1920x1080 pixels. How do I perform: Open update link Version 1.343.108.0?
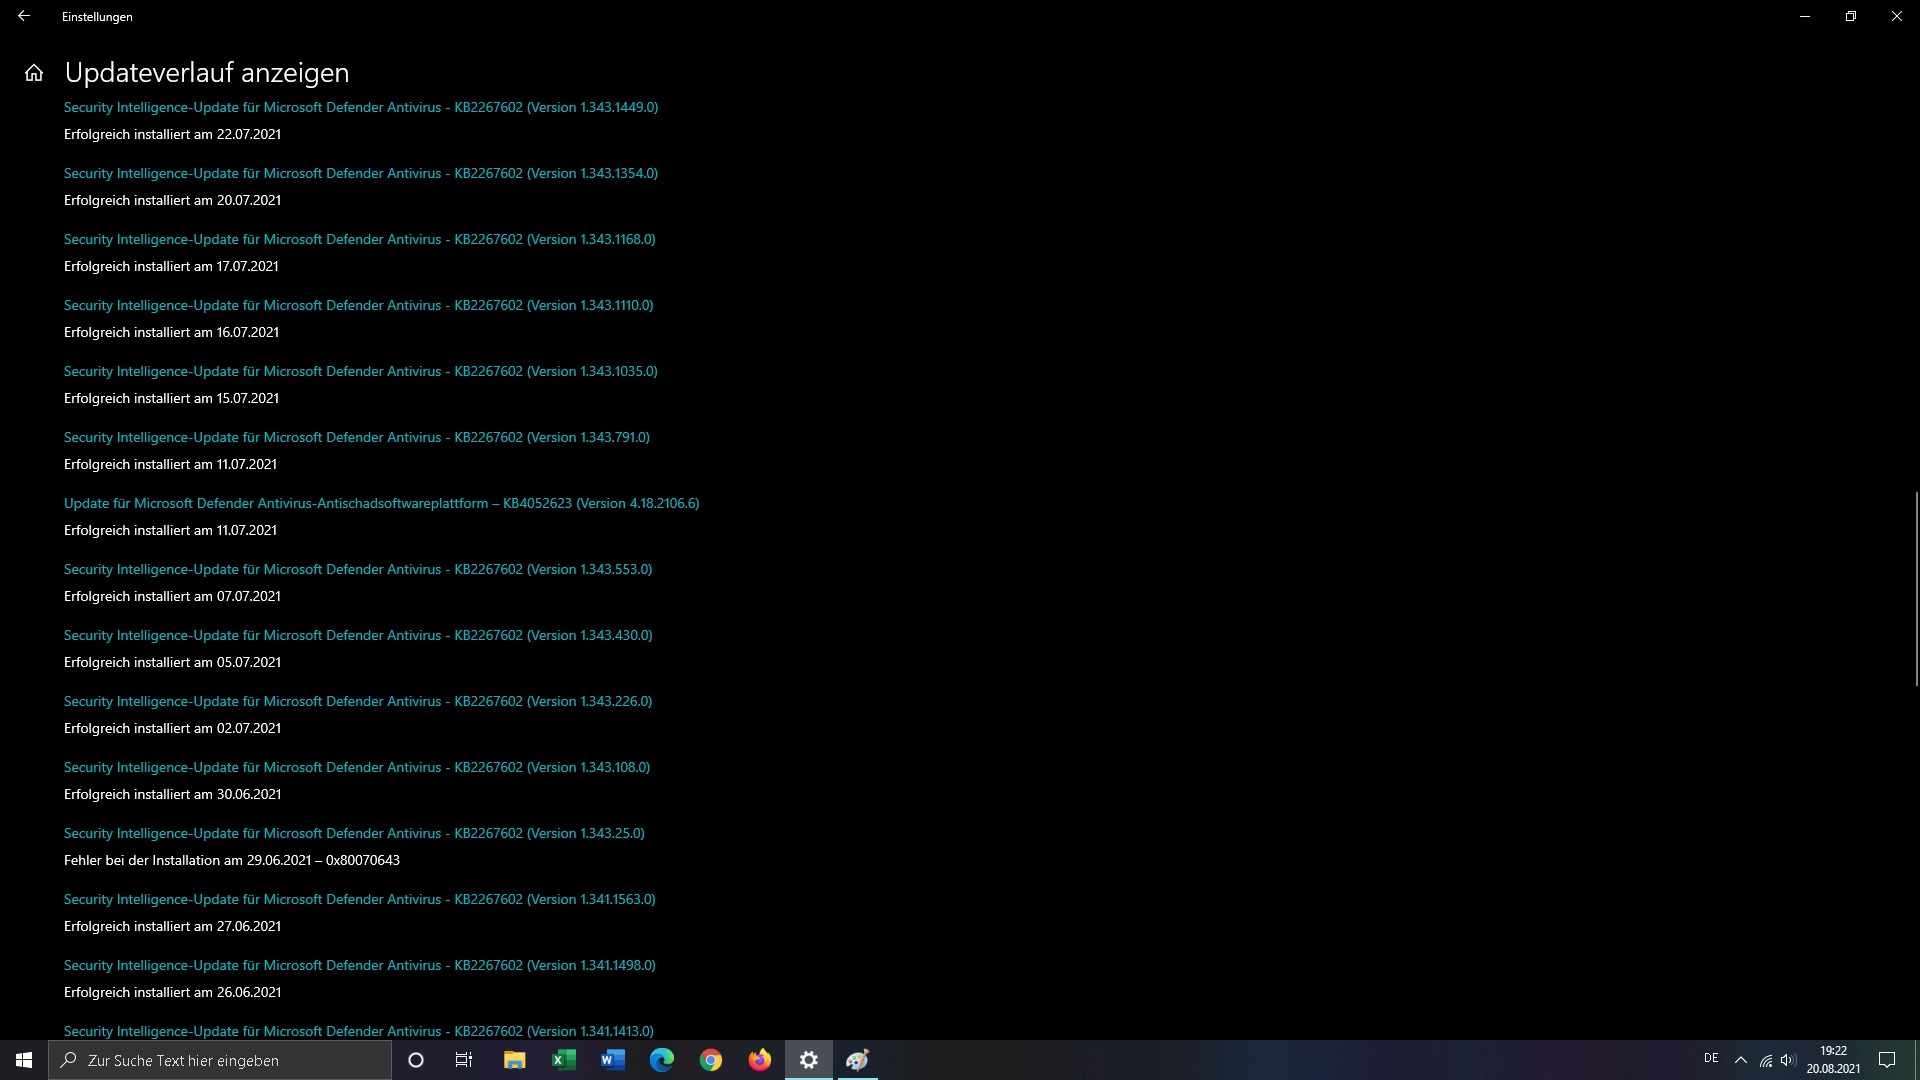click(357, 767)
